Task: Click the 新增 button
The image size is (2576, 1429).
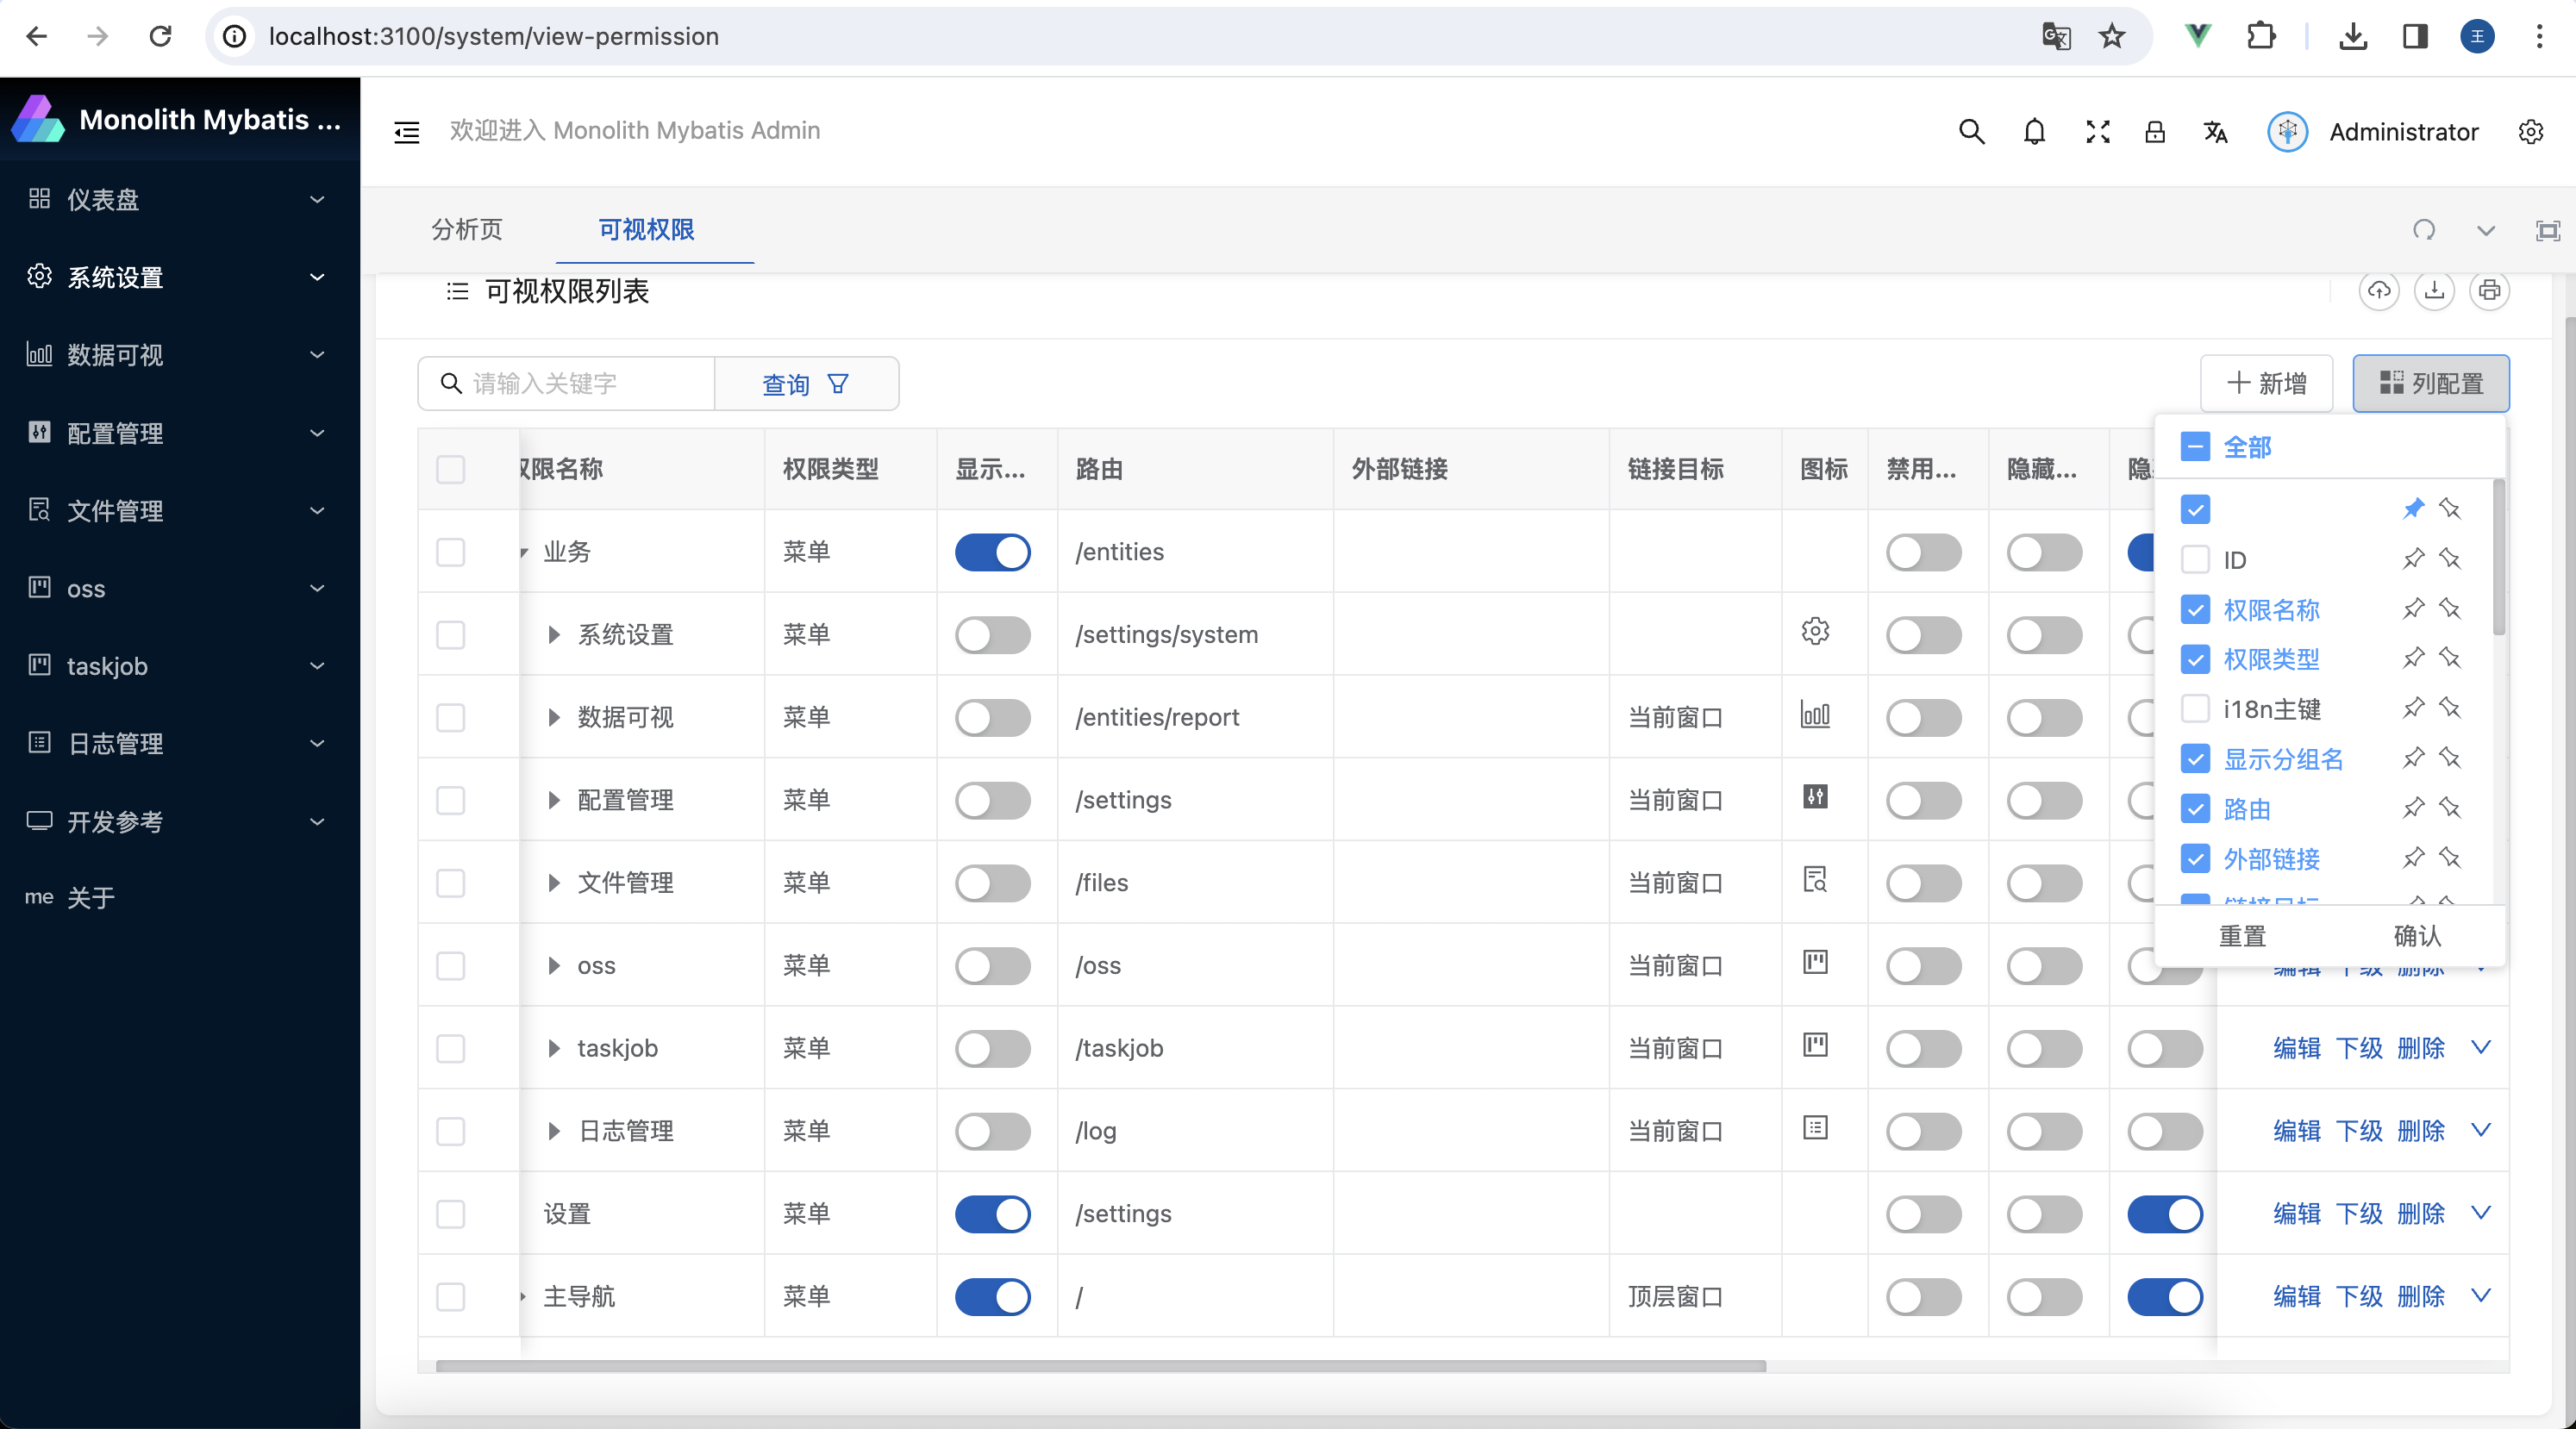Action: click(x=2266, y=384)
